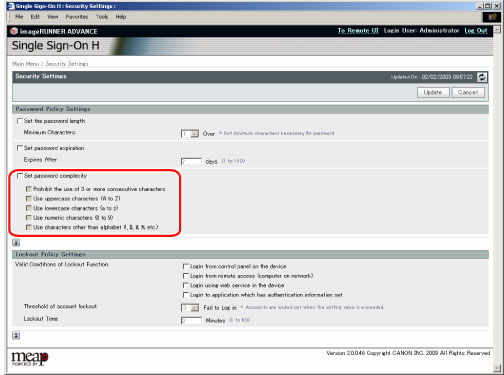Enable Set the password length checkbox

20,121
